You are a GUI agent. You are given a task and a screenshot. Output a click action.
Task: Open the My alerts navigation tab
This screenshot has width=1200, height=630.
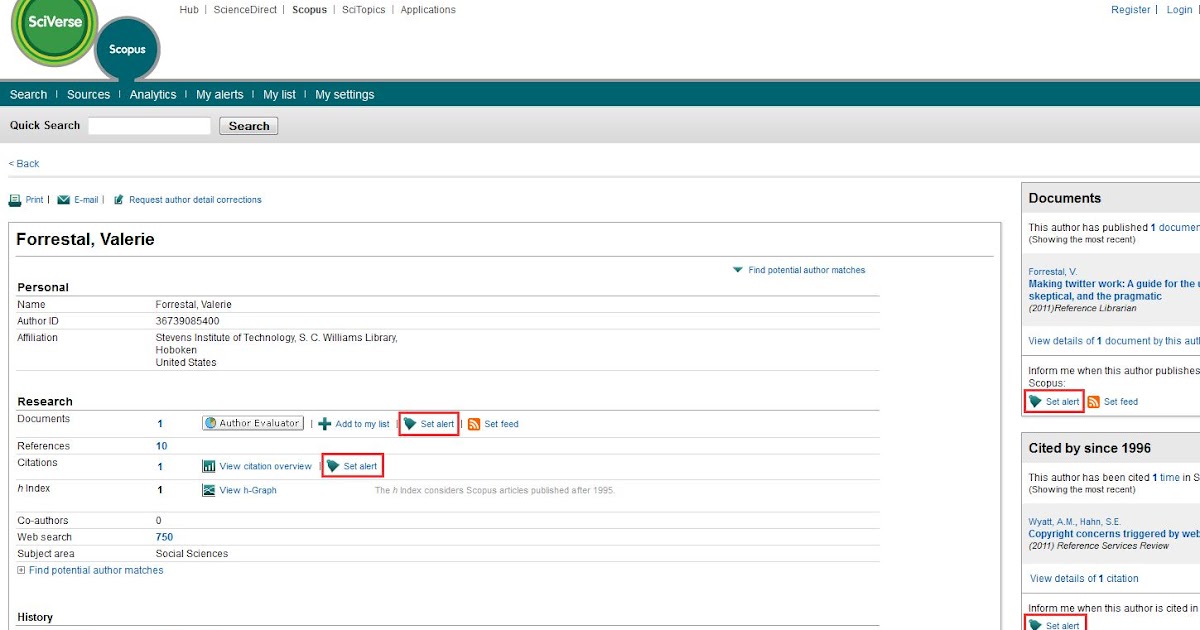click(x=220, y=95)
